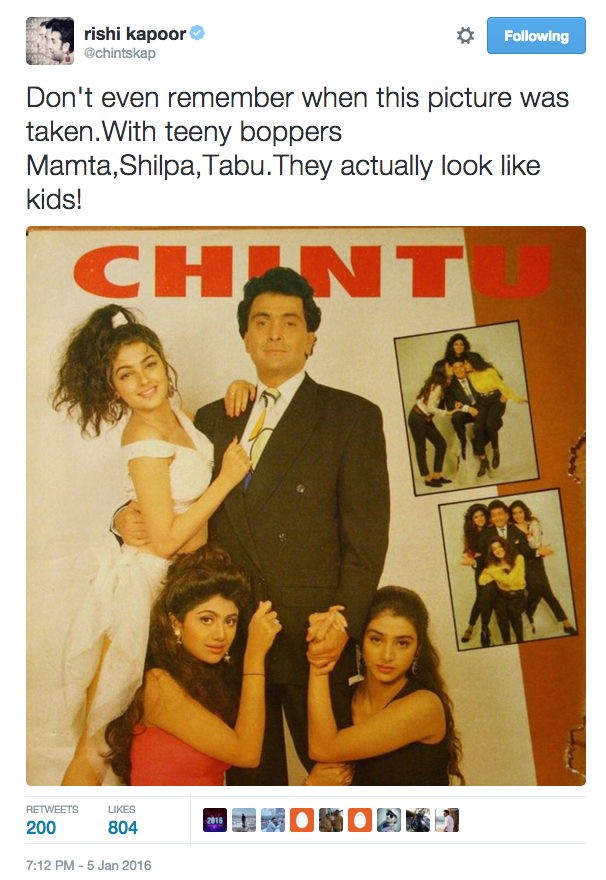Open liker avatar showing a dark motorcycle
The width and height of the screenshot is (606, 880).
click(418, 820)
